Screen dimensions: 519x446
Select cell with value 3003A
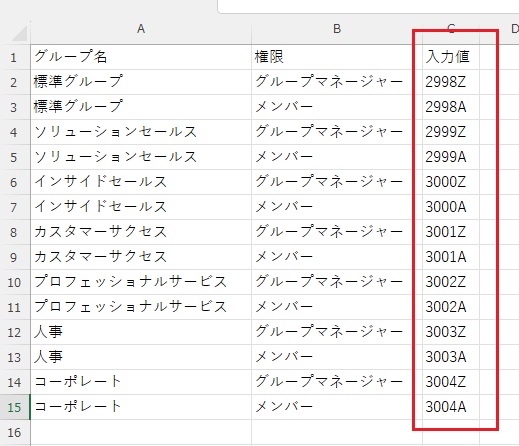[451, 357]
